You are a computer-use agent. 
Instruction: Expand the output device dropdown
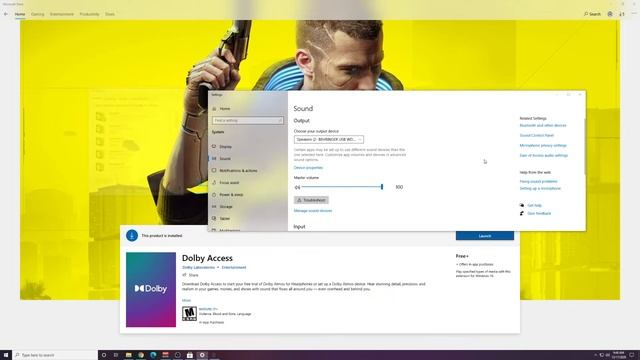(329, 140)
